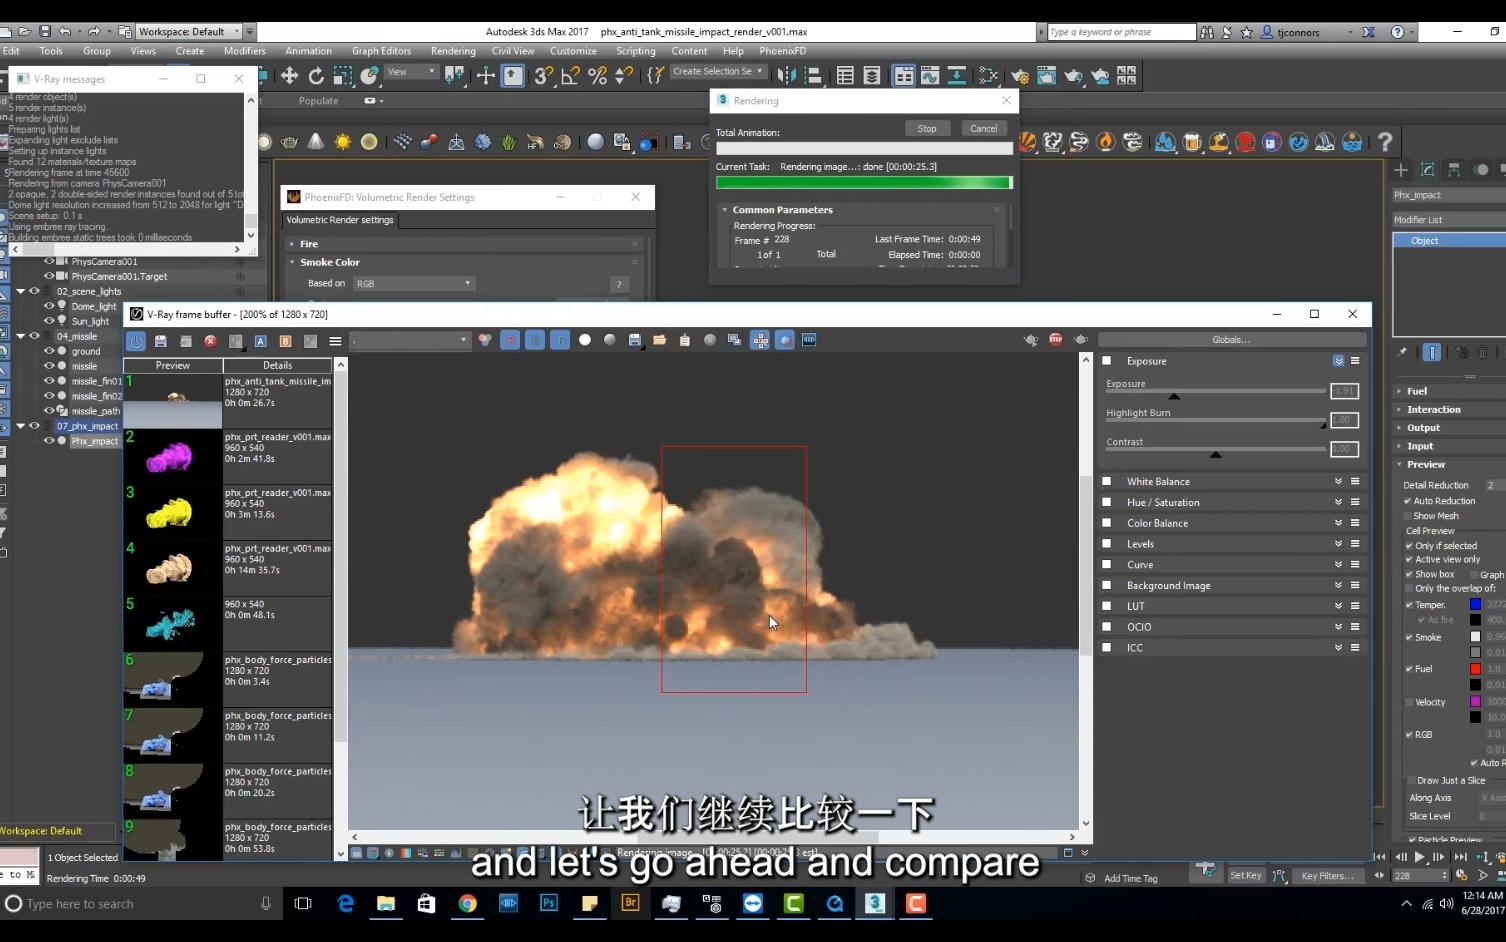Select the Red channel in VRay frame buffer
Screen dimensions: 1506x942
pyautogui.click(x=510, y=340)
